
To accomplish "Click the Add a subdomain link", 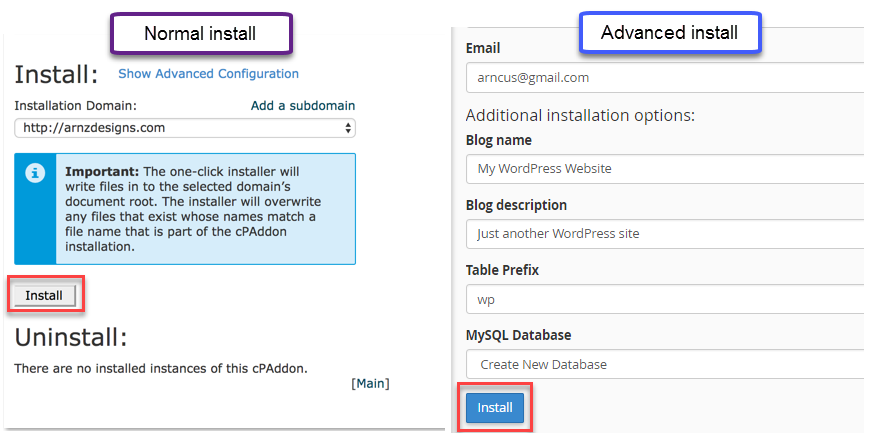I will pos(302,105).
